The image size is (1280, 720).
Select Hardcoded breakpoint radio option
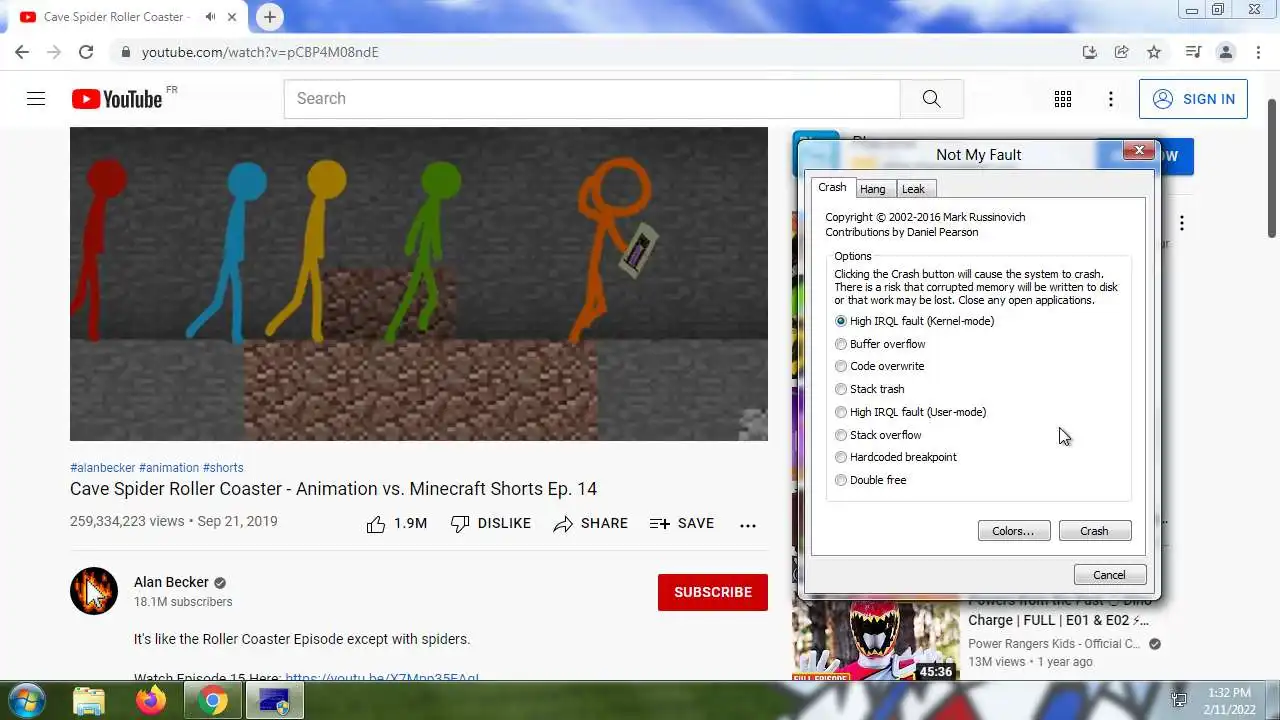coord(896,457)
